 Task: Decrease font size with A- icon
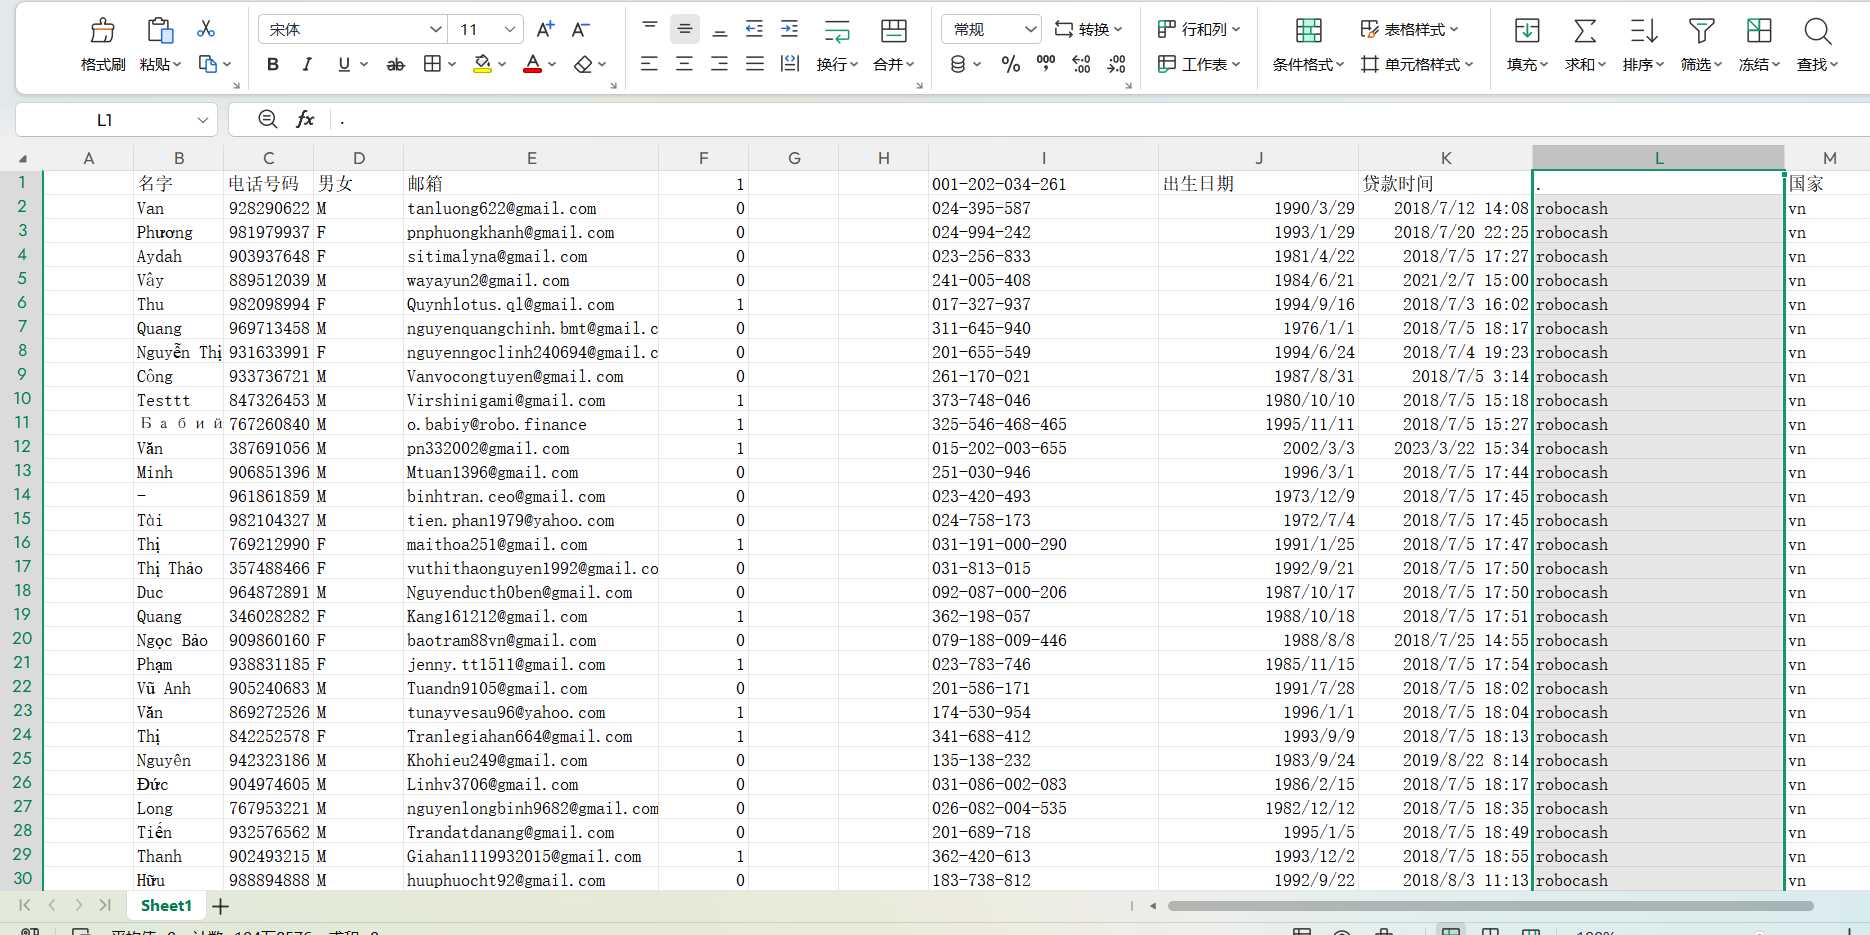pos(581,30)
